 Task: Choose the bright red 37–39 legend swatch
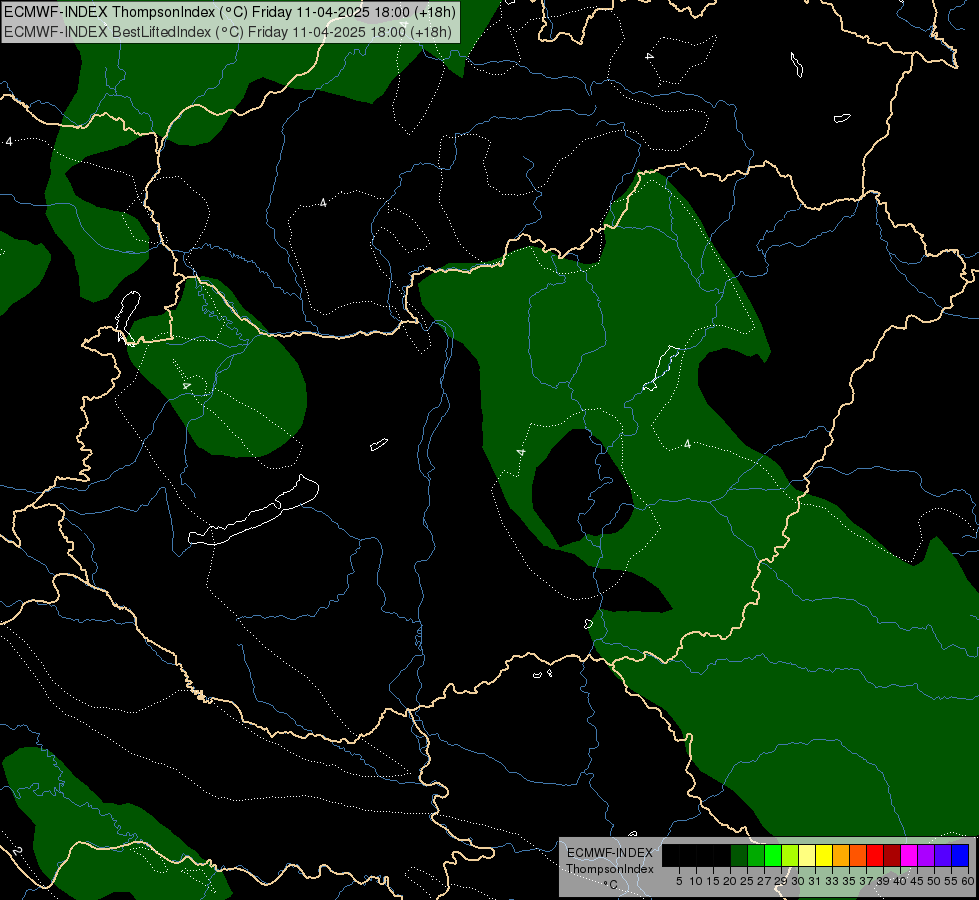pyautogui.click(x=875, y=855)
